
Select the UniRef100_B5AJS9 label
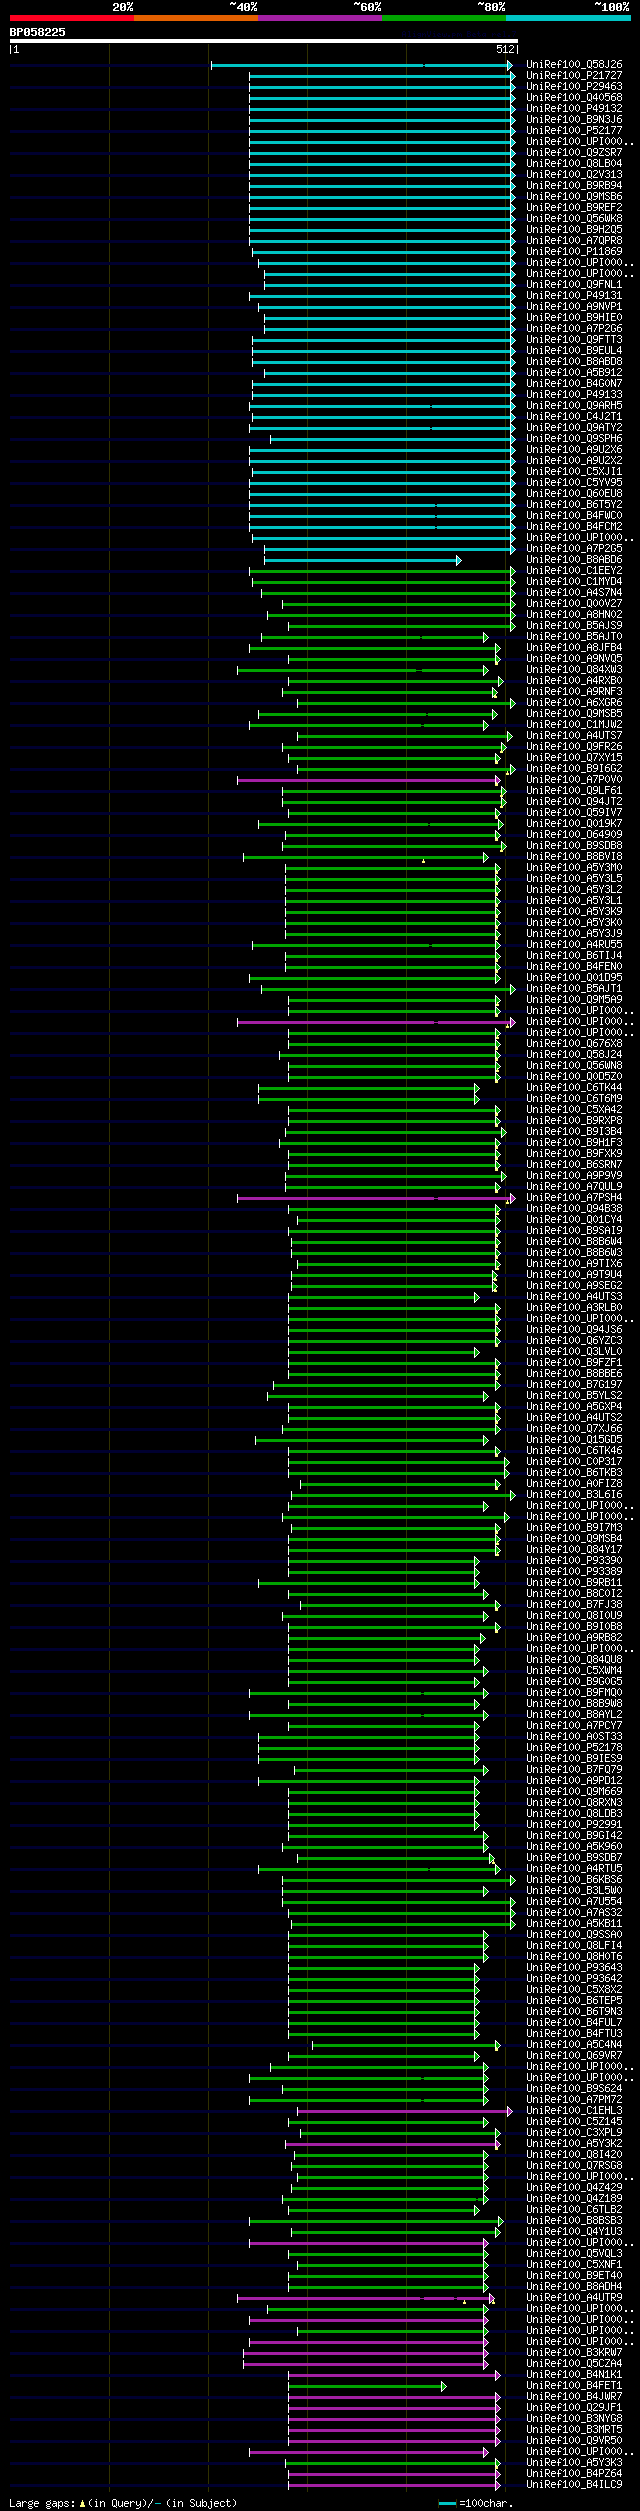click(x=574, y=625)
